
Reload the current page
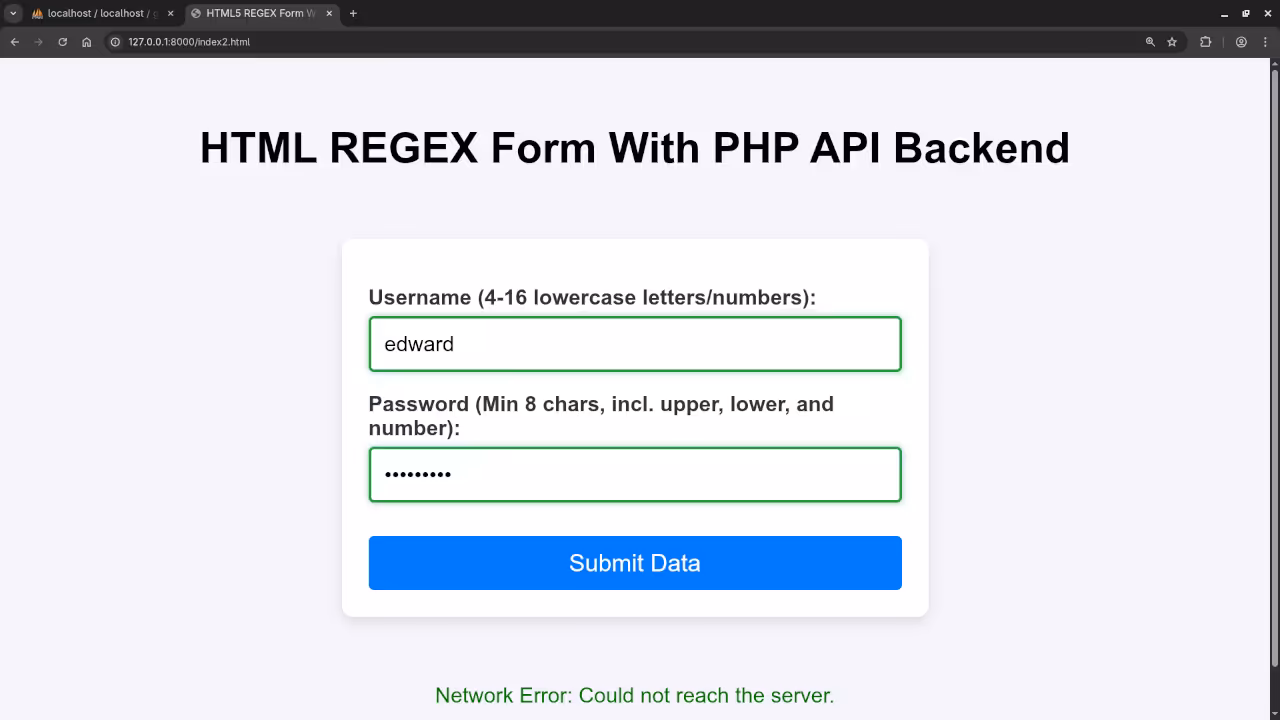62,42
